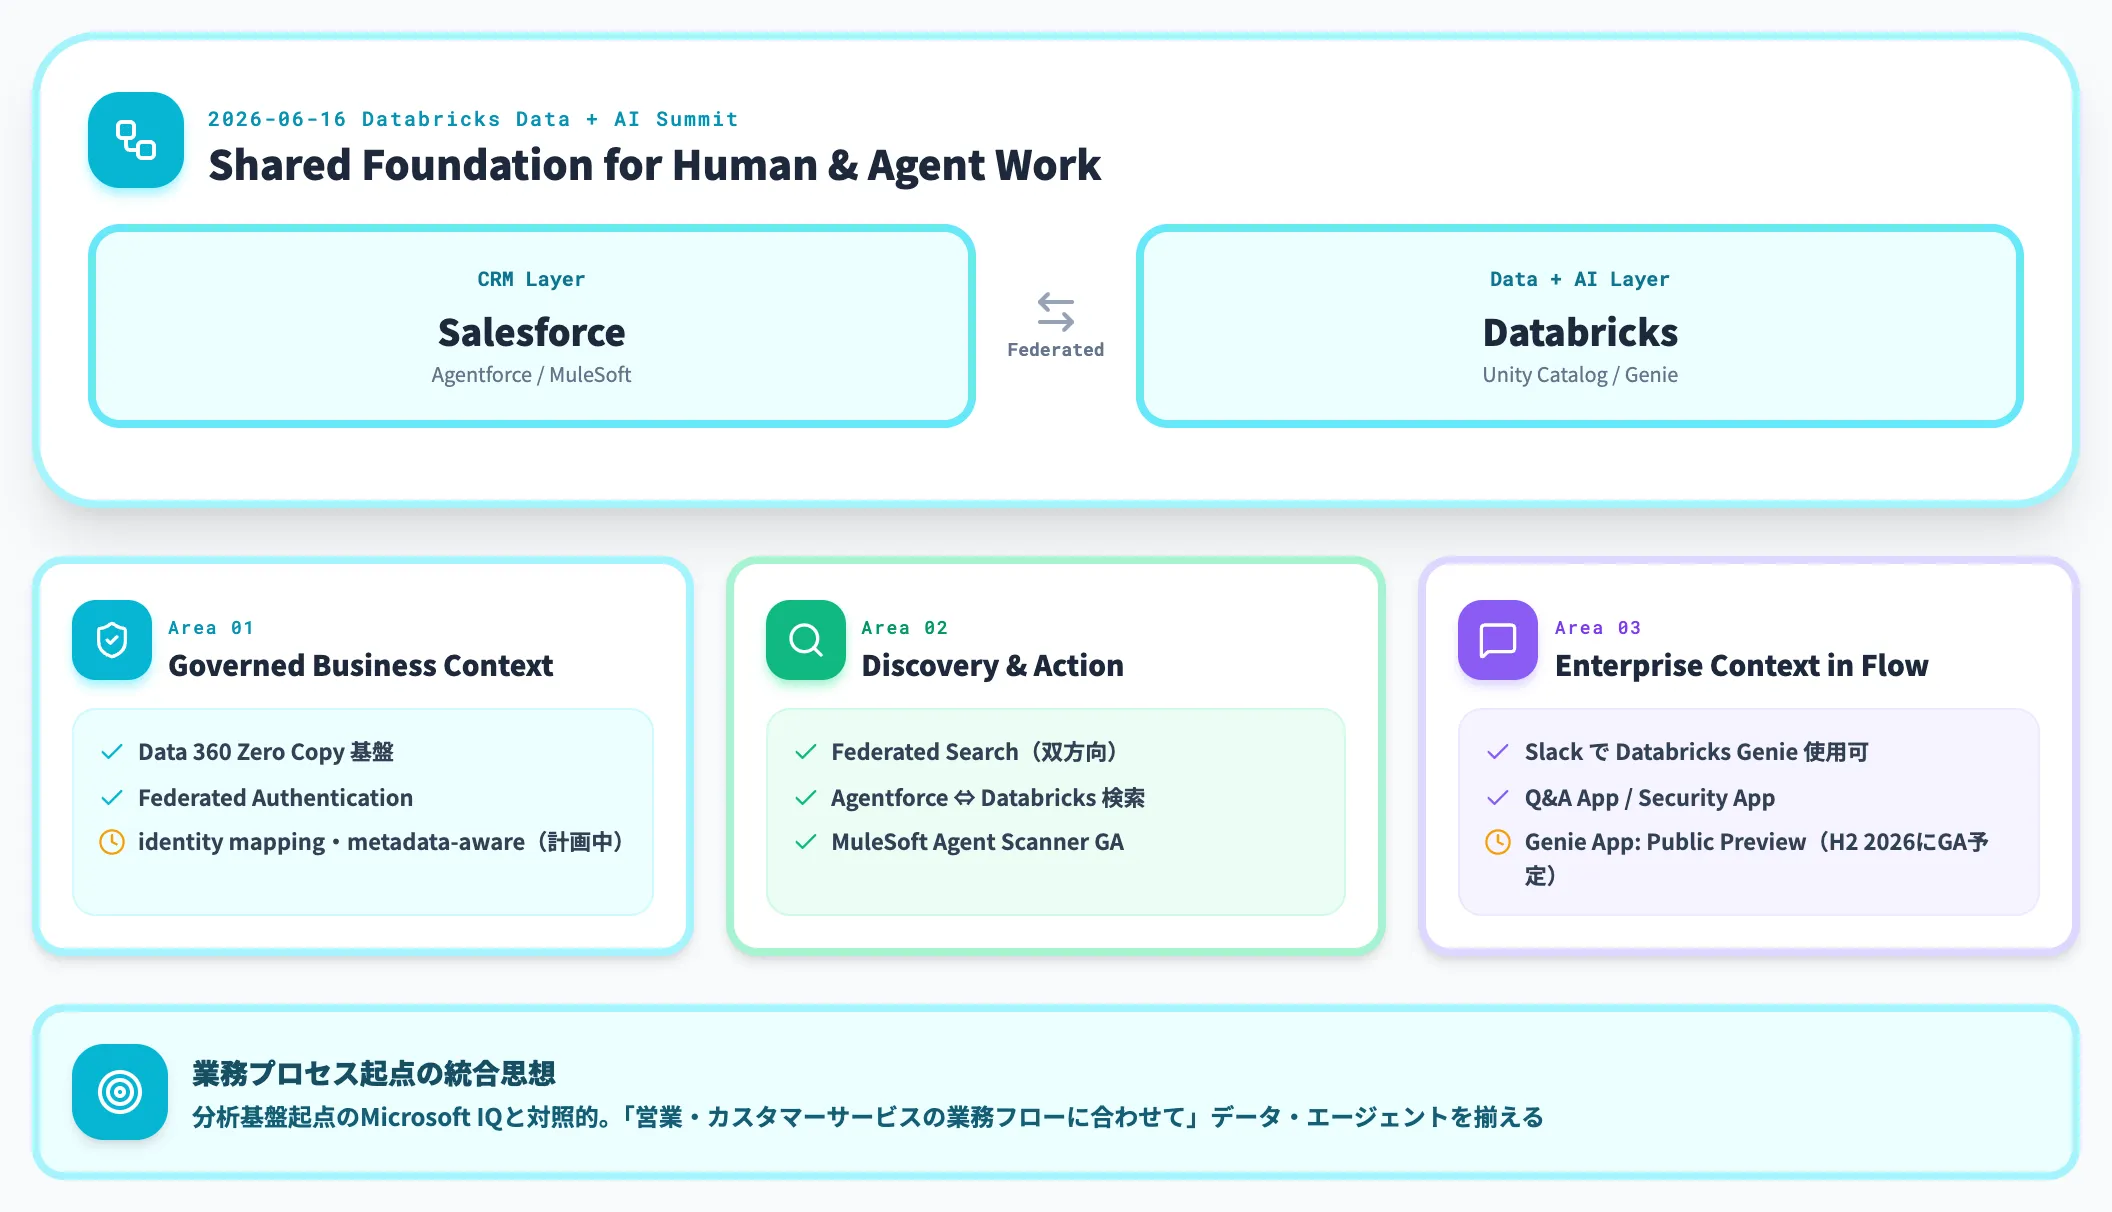Viewport: 2112px width, 1212px height.
Task: Click the Agentforce ⇔ Databricks 検索 item text
Action: click(988, 798)
